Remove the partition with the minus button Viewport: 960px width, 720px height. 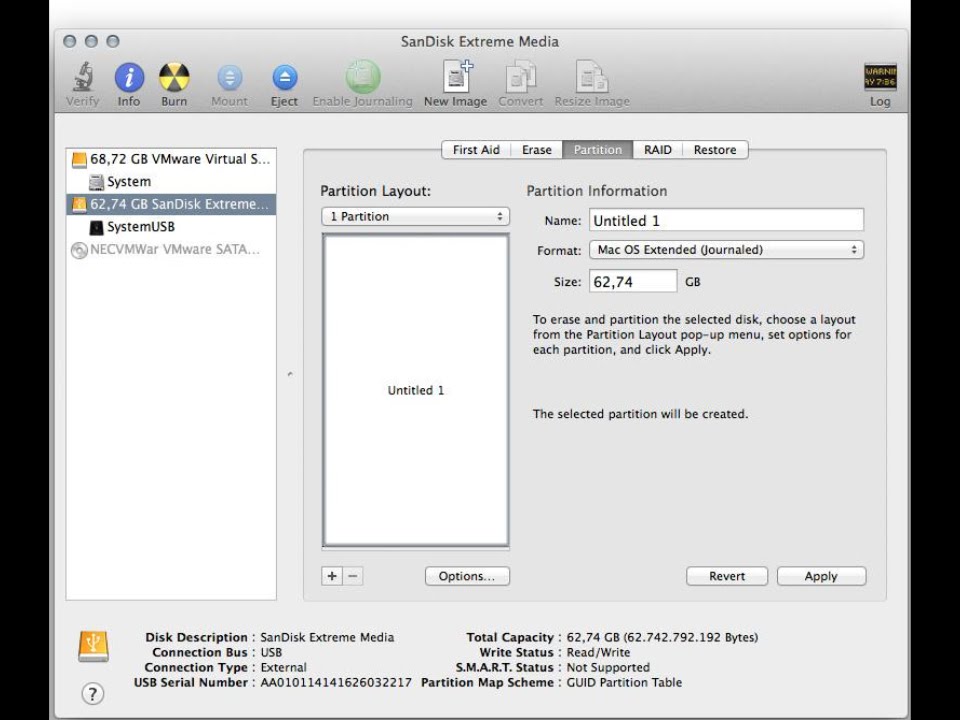tap(353, 576)
